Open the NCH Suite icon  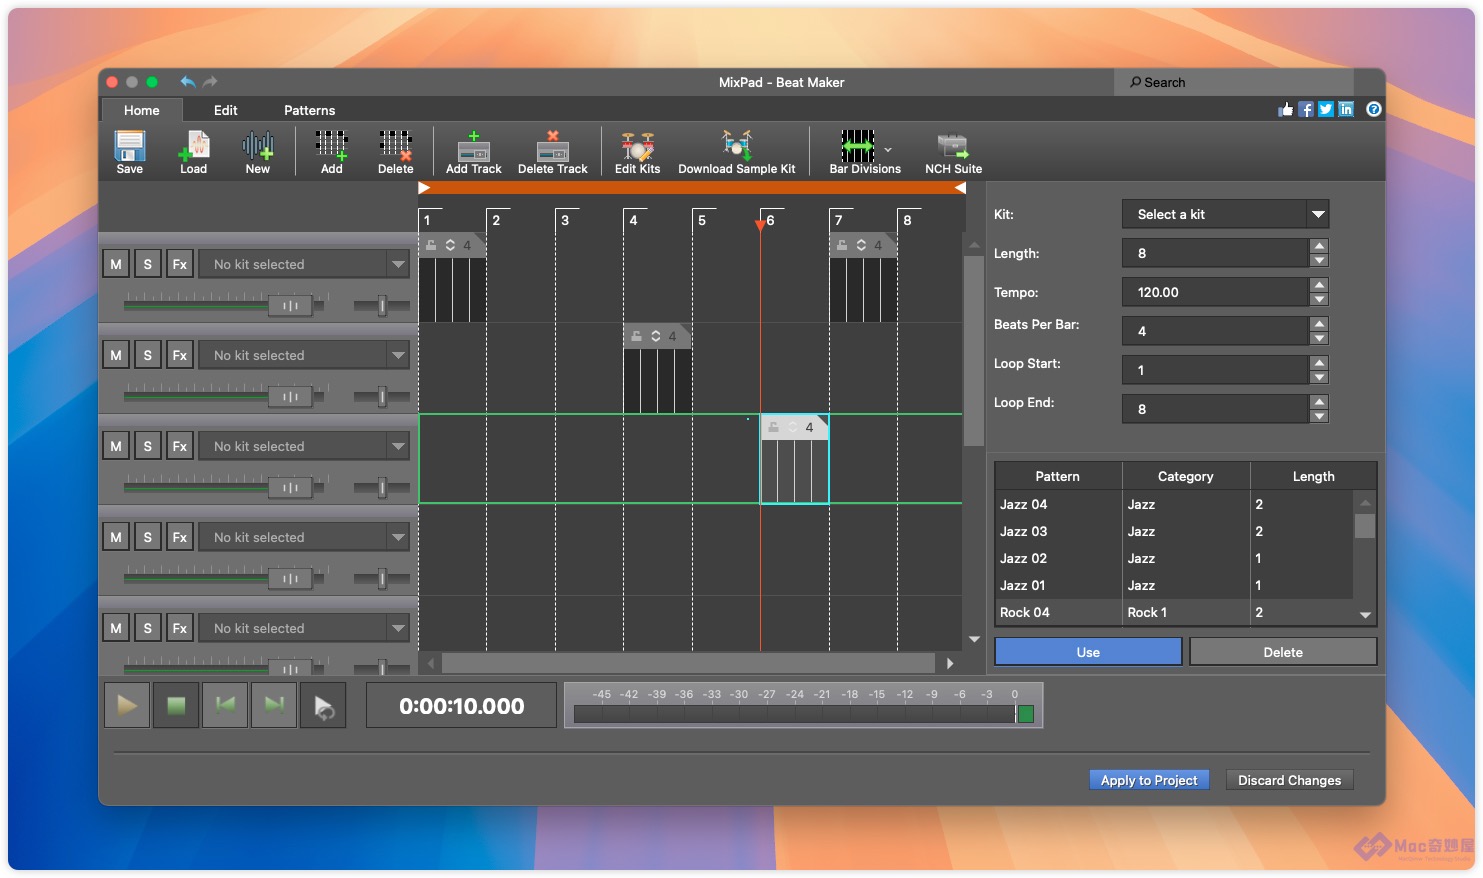[954, 152]
